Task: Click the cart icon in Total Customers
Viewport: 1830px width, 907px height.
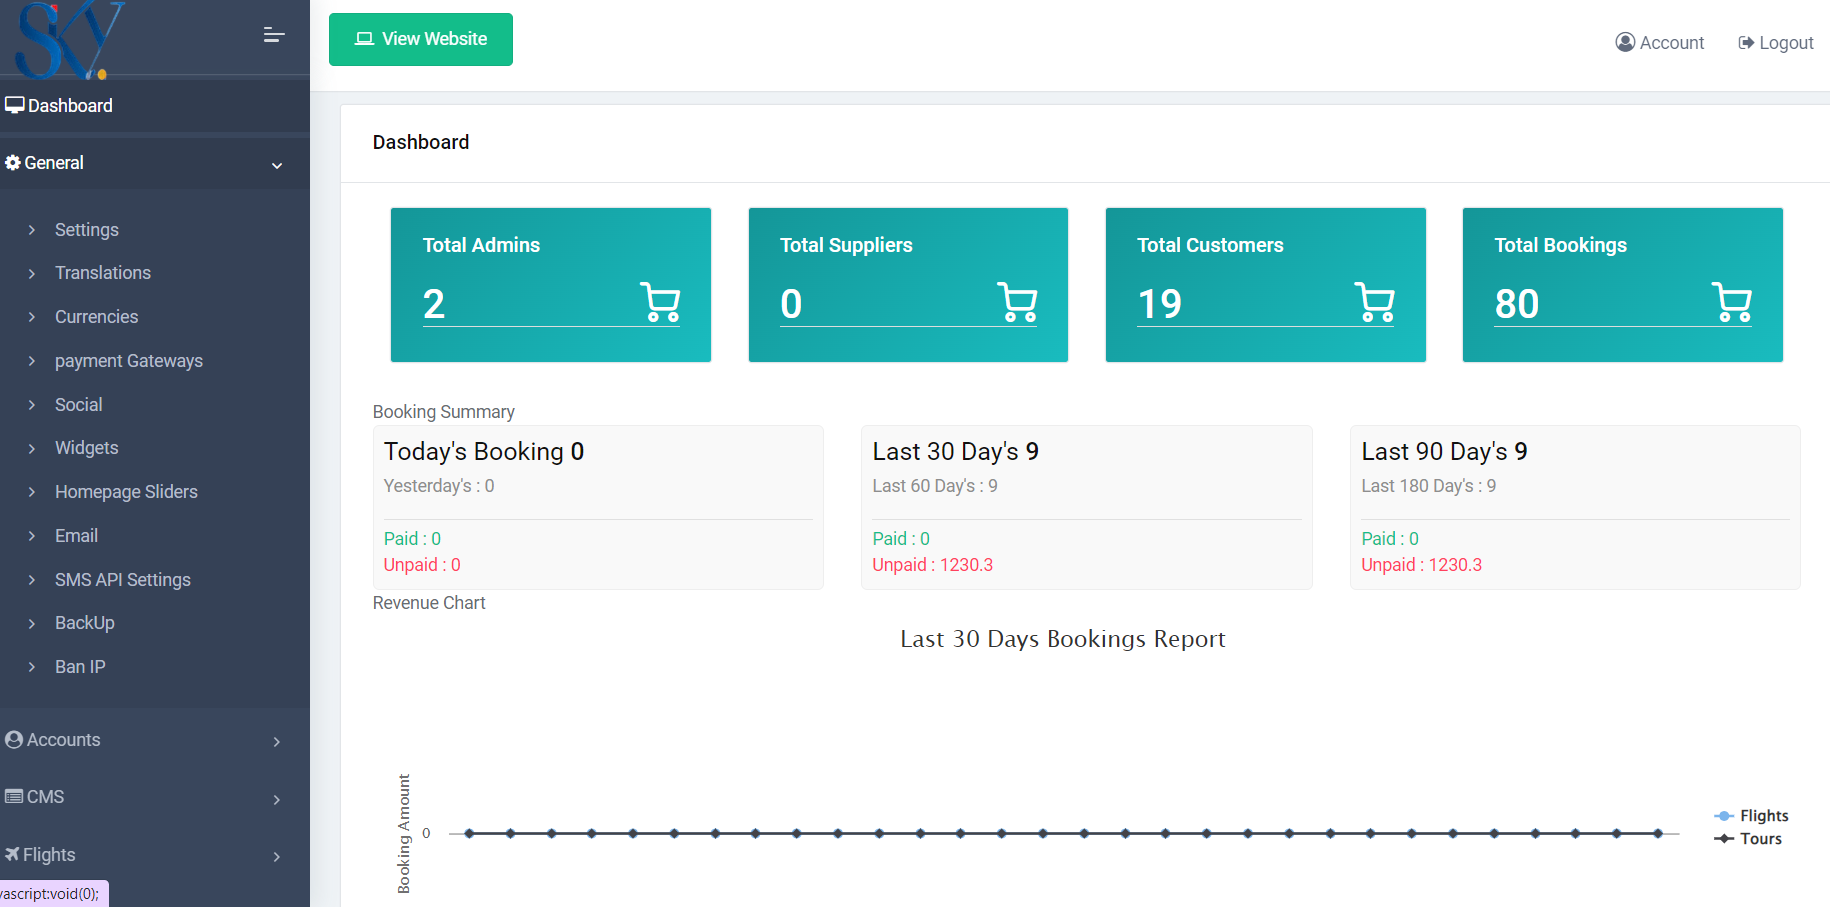Action: [1374, 302]
